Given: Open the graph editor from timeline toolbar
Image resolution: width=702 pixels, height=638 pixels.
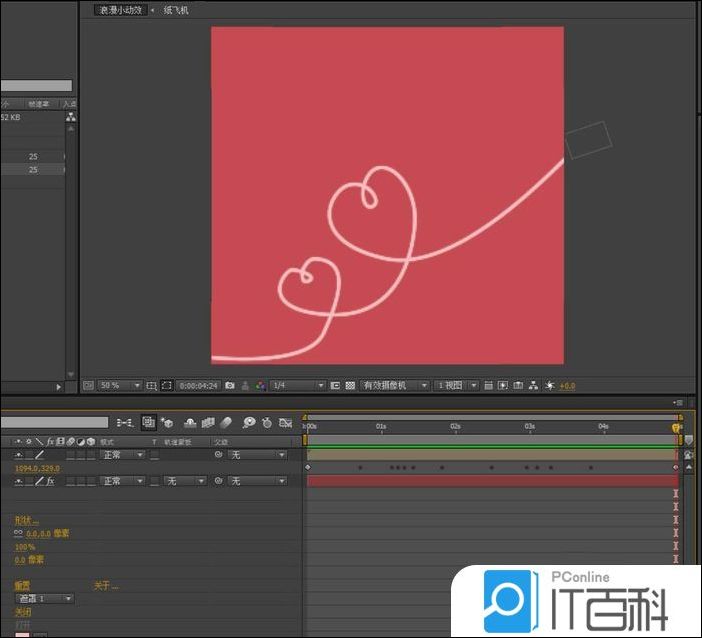Looking at the screenshot, I should (x=286, y=423).
